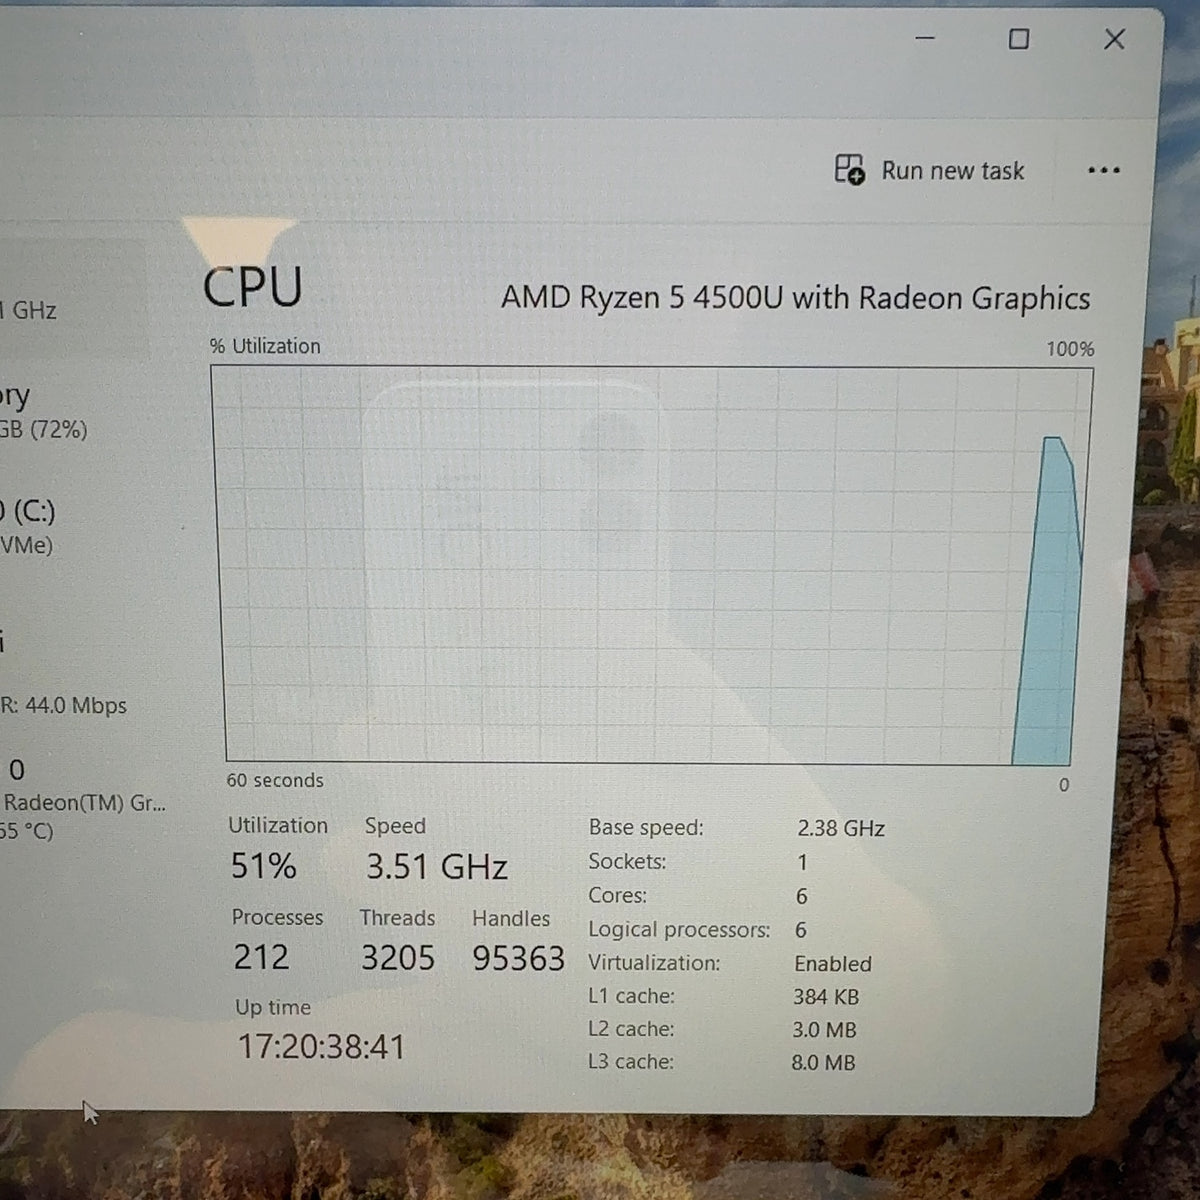Open the three-dot more options menu
The height and width of the screenshot is (1200, 1200).
(x=1104, y=171)
